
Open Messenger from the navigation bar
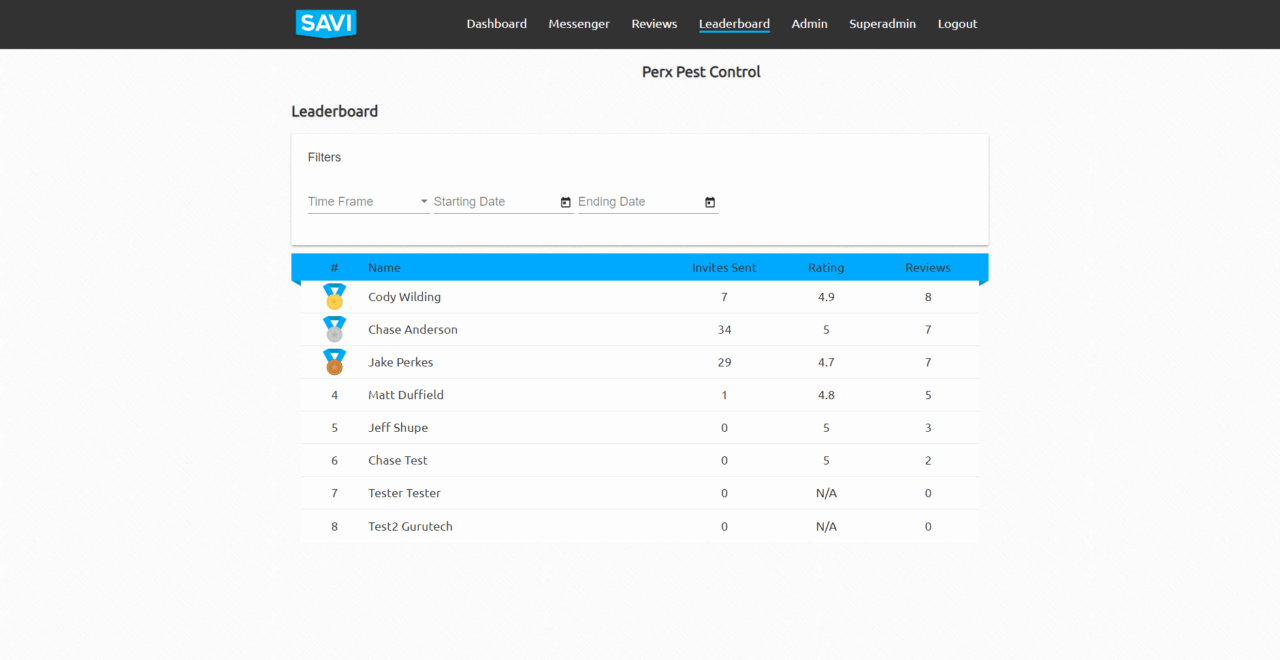579,24
